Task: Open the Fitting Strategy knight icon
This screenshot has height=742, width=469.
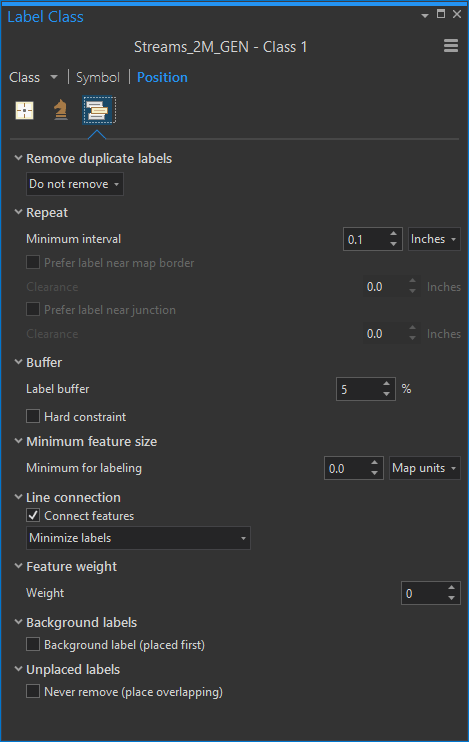Action: 60,110
